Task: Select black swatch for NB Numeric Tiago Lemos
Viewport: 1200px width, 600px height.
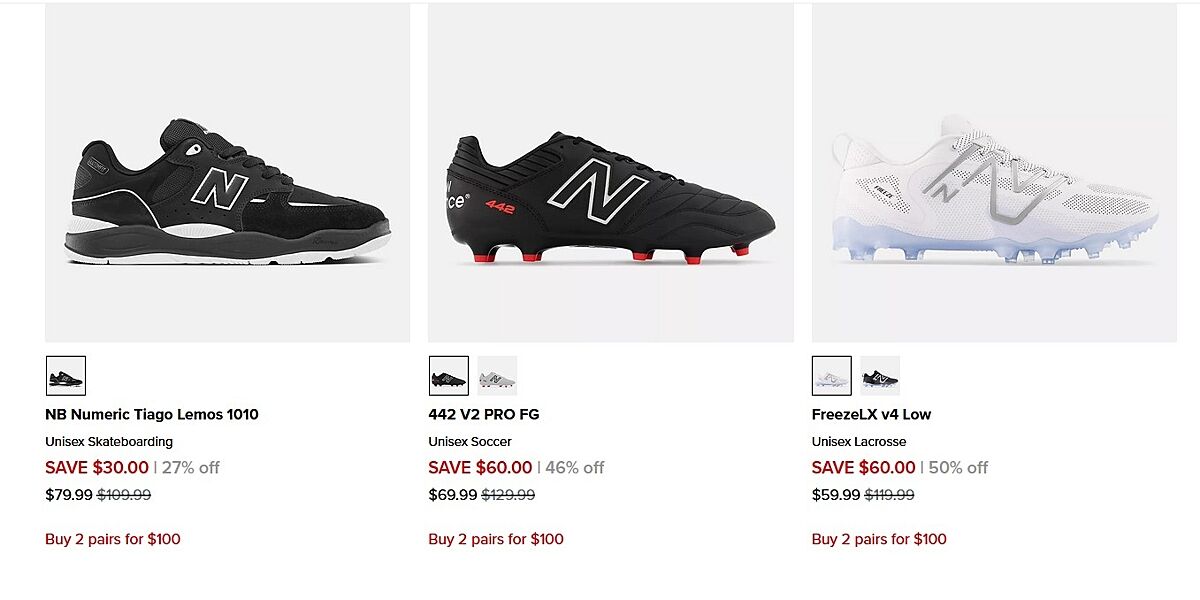Action: click(66, 376)
